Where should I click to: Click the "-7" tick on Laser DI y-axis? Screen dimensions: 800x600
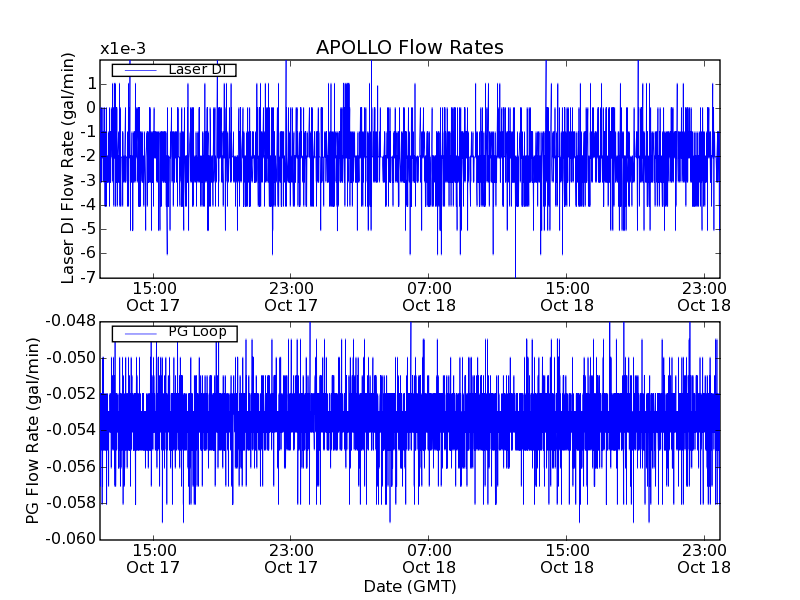(x=88, y=277)
